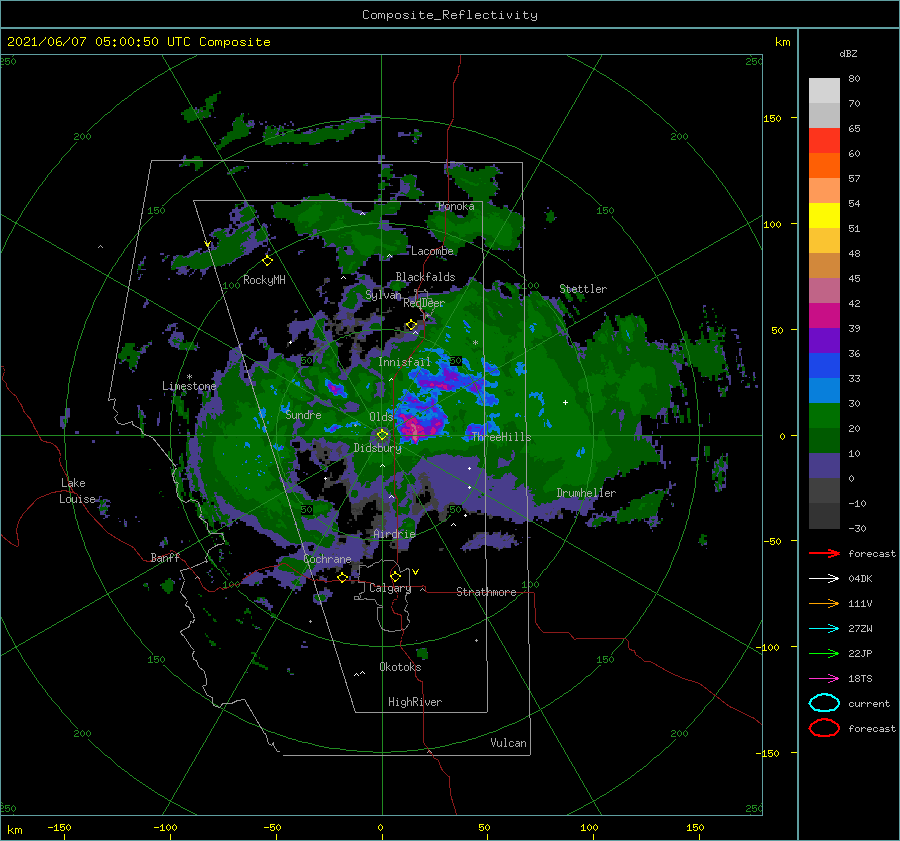Click the Ponoka town label

tap(456, 206)
